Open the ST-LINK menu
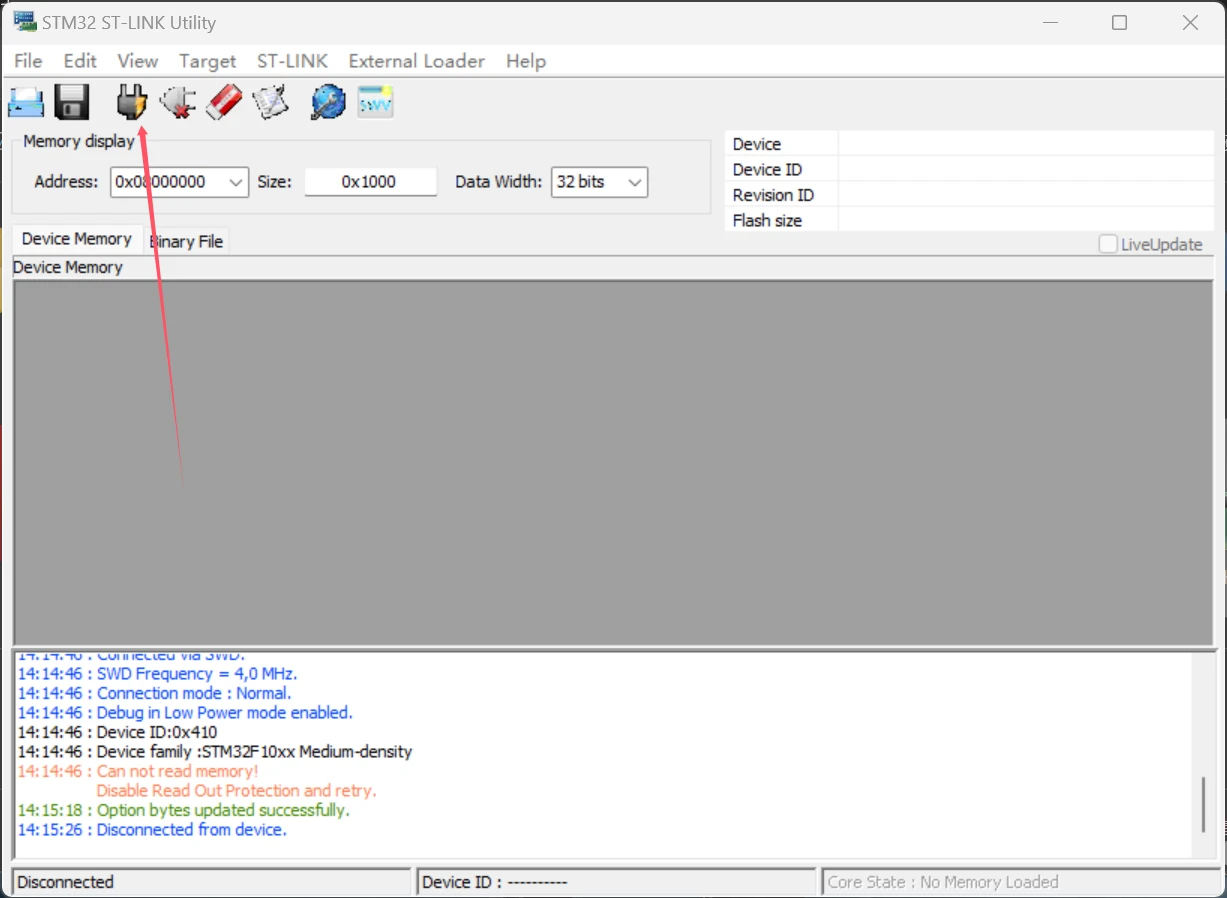This screenshot has width=1227, height=898. pyautogui.click(x=292, y=61)
